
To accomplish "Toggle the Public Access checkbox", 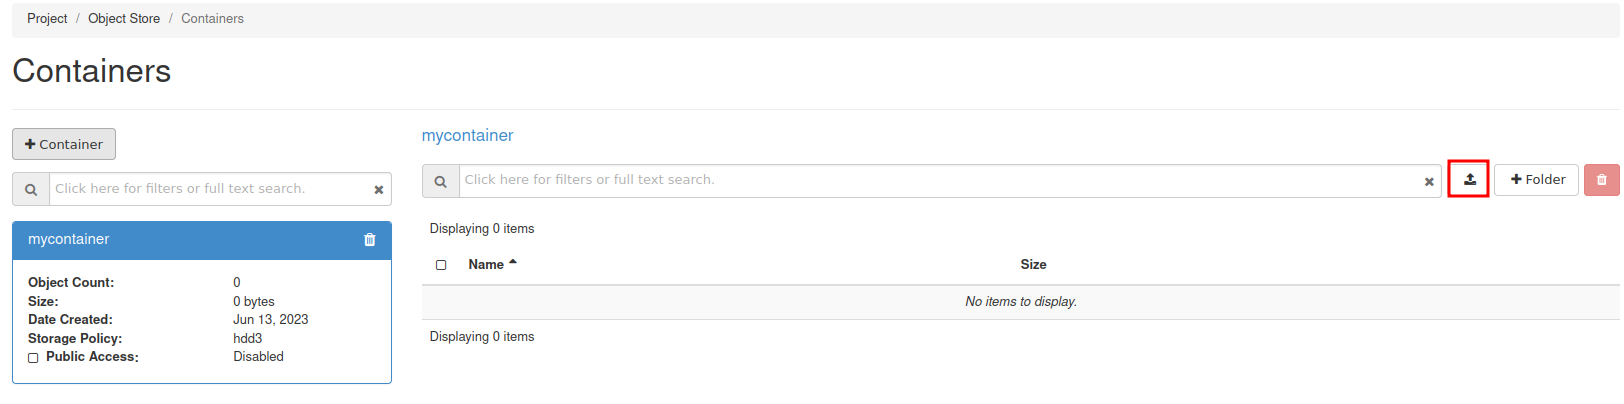I will click(33, 358).
